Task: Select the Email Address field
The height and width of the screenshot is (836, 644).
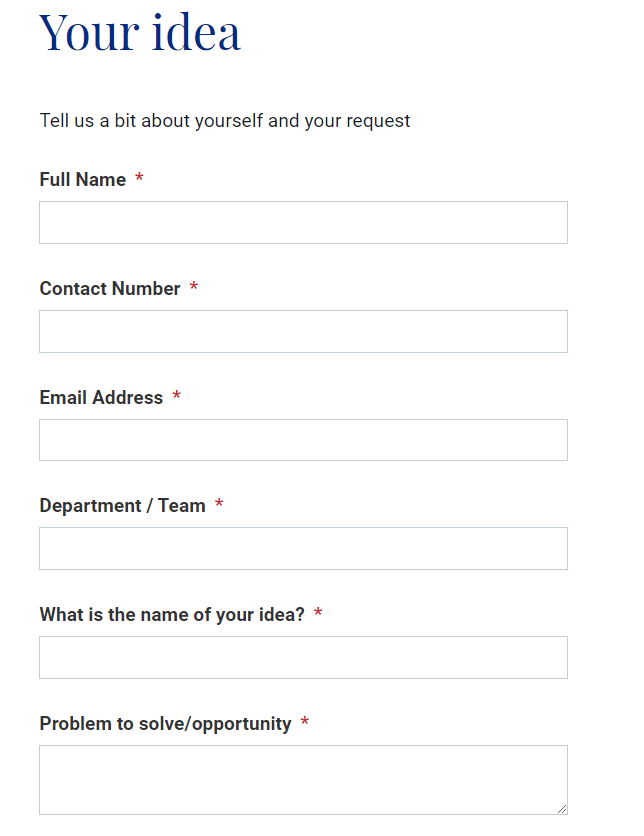Action: [x=303, y=440]
